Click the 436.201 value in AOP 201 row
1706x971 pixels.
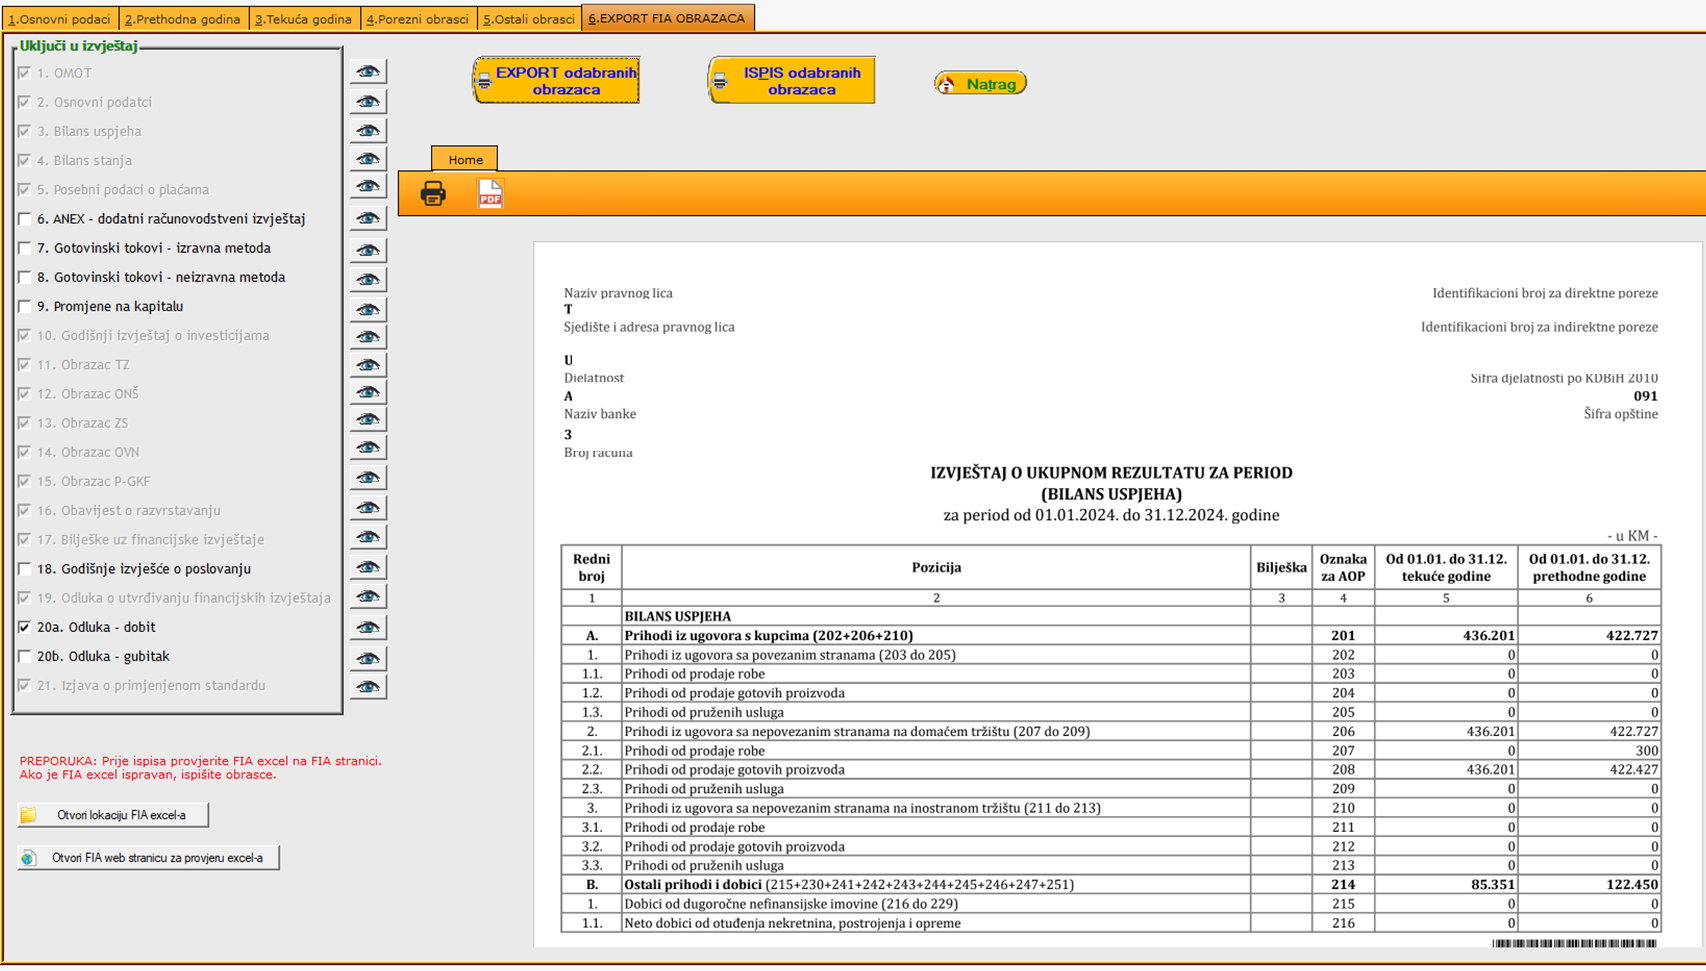click(1489, 635)
